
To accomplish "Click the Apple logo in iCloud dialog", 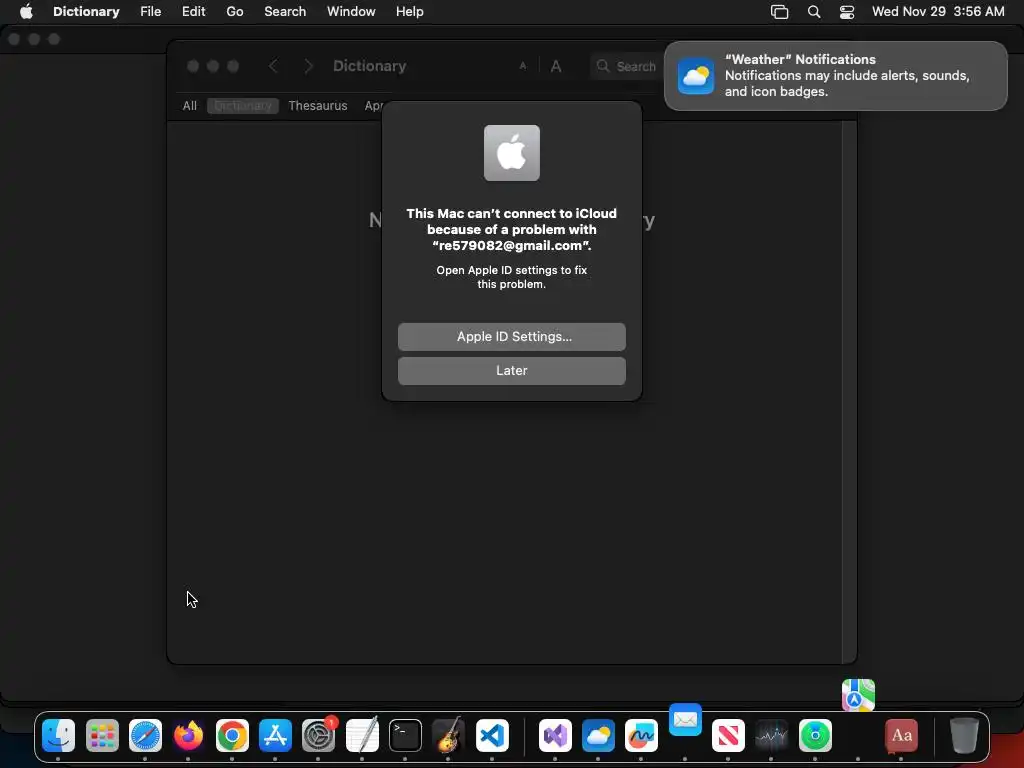I will pyautogui.click(x=511, y=153).
